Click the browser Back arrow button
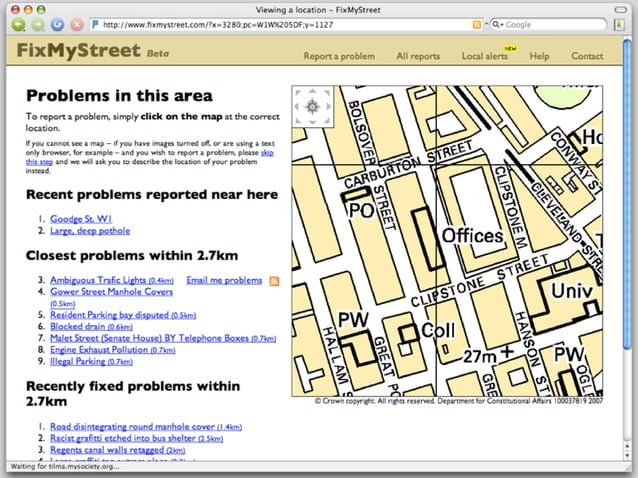Viewport: 638px width, 478px height. click(20, 24)
